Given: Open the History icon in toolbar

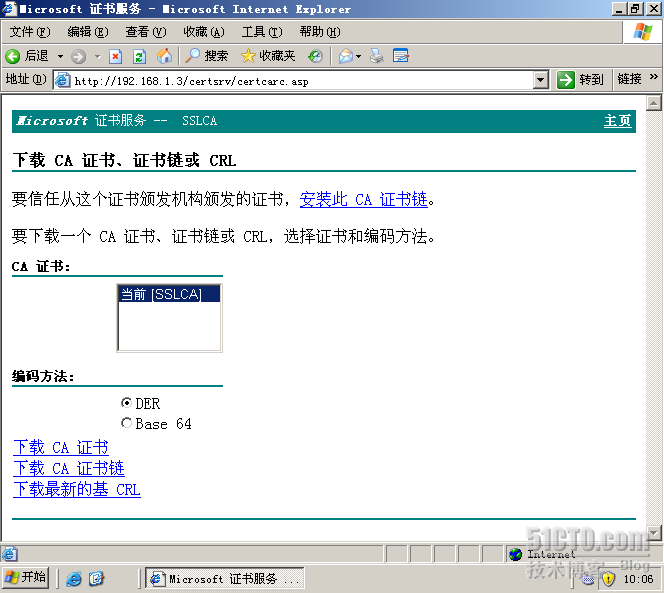Looking at the screenshot, I should click(315, 56).
